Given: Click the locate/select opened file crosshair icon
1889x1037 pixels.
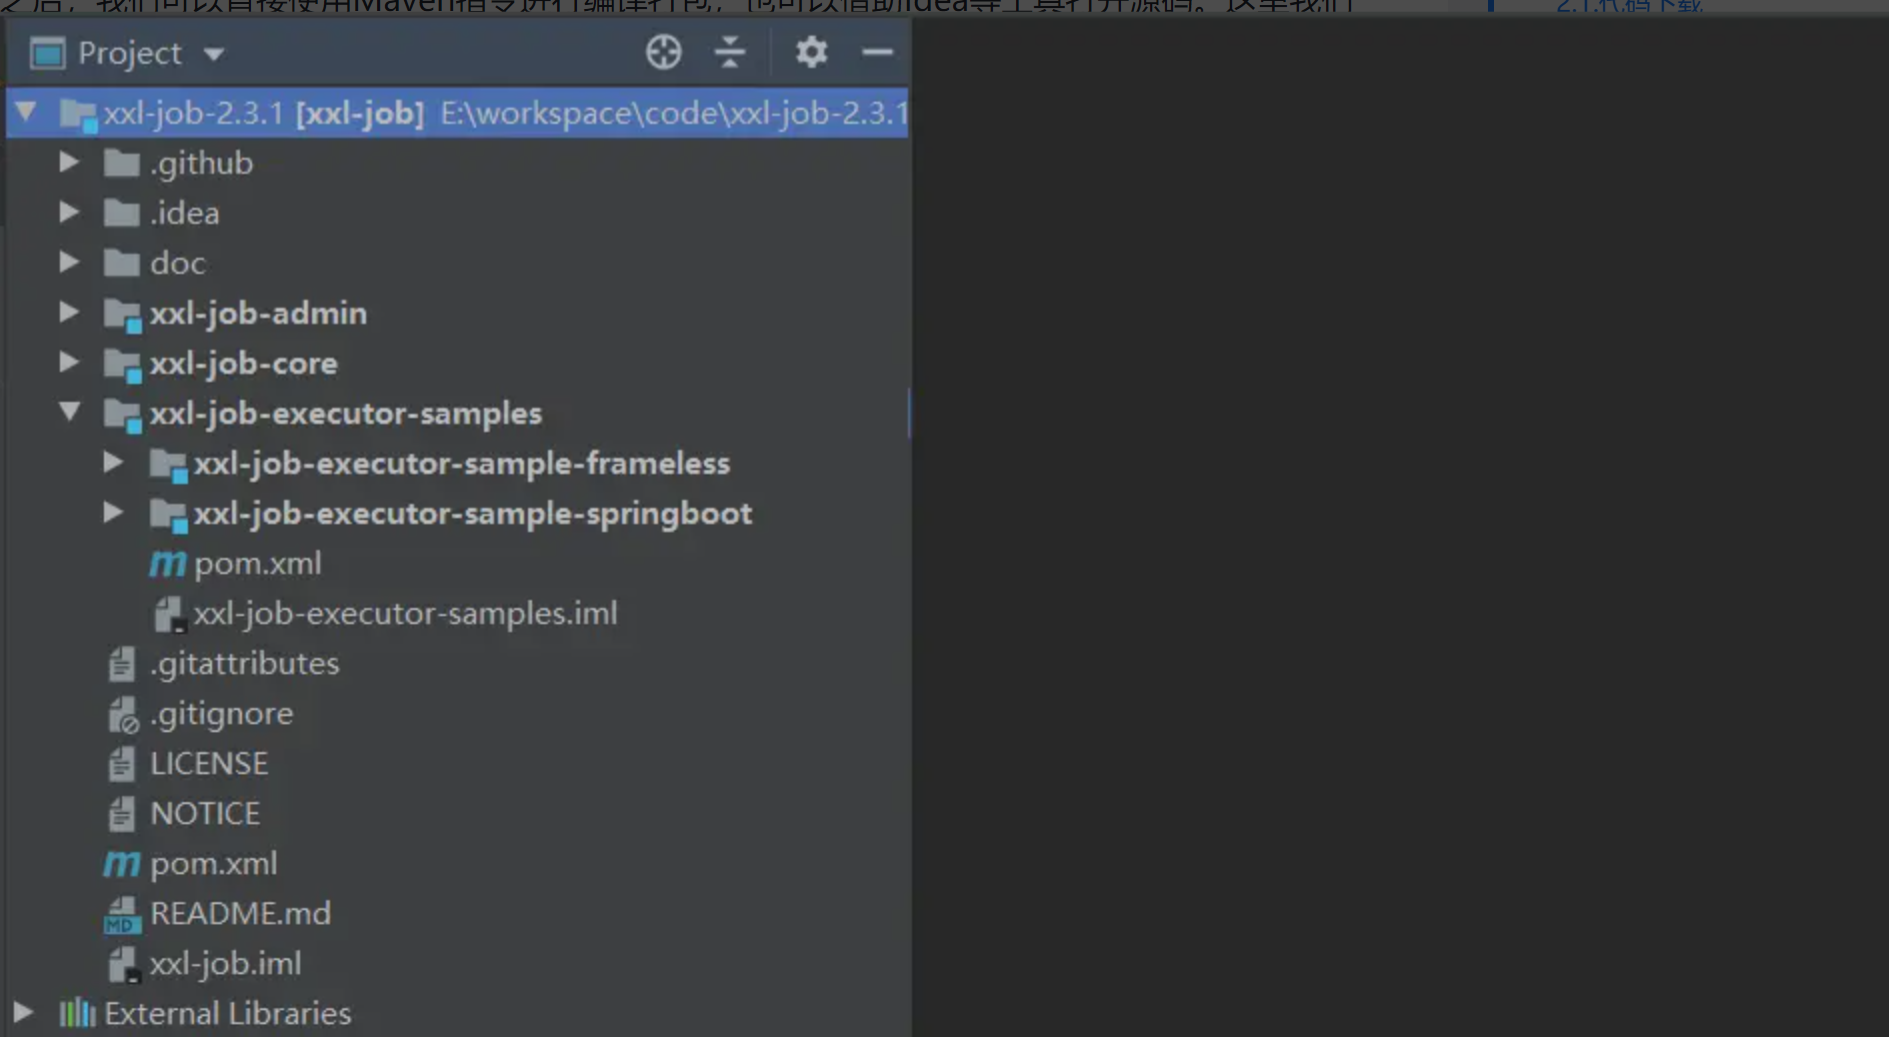Looking at the screenshot, I should (663, 52).
